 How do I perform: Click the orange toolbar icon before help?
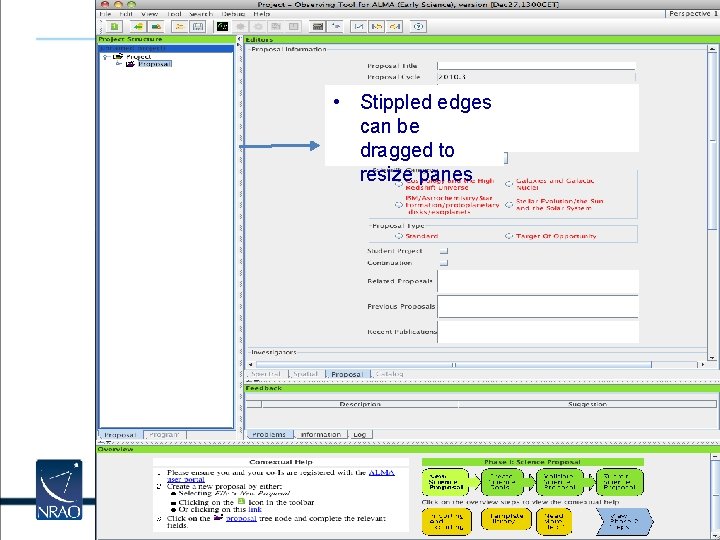pos(394,27)
